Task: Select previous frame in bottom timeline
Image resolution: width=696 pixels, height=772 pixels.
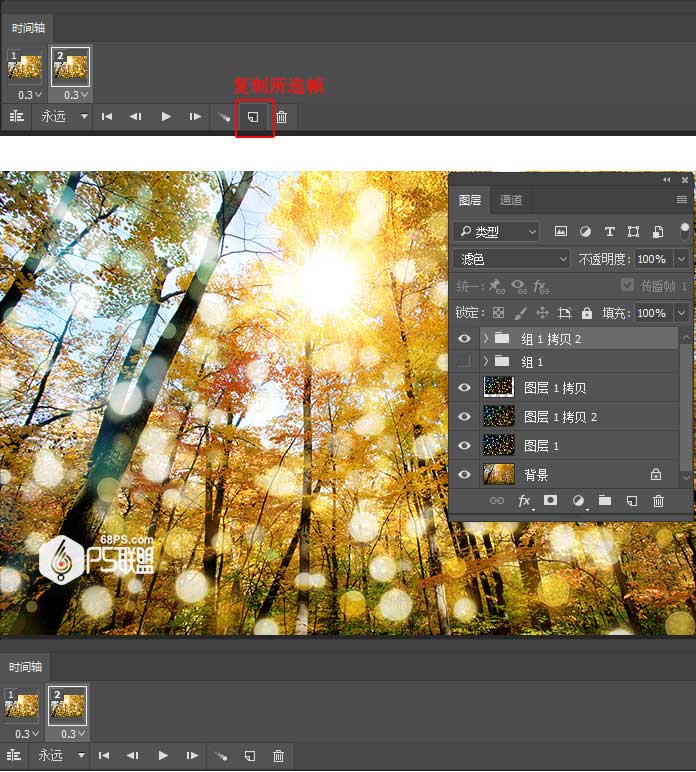Action: pyautogui.click(x=132, y=755)
